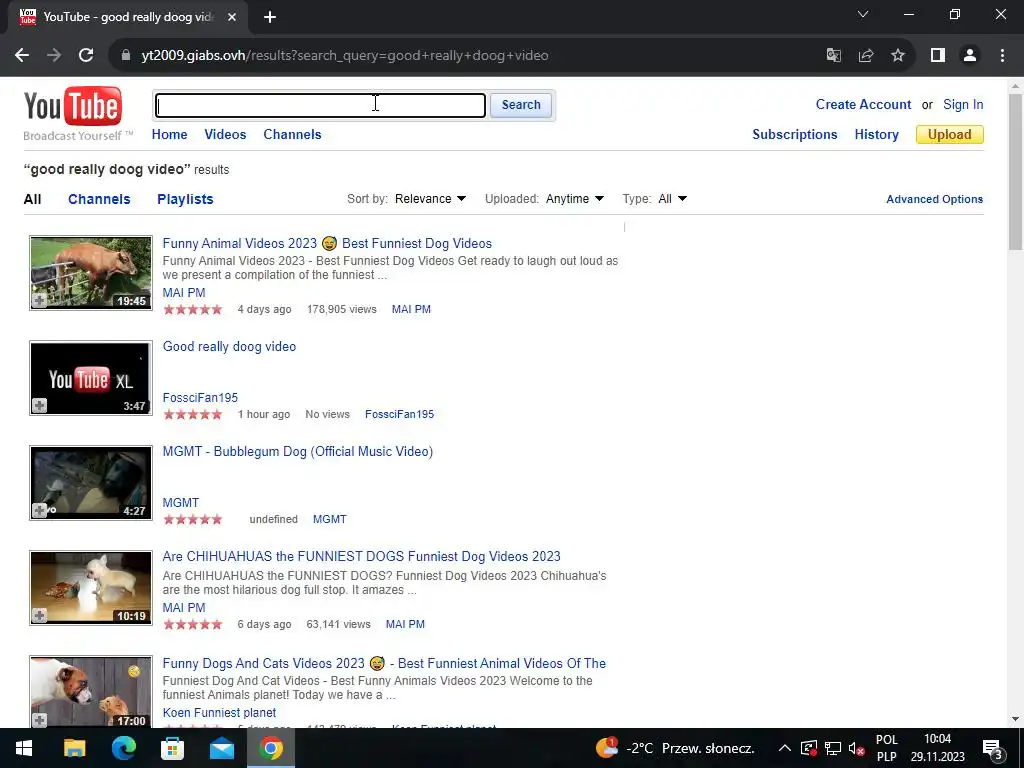Open a new browser tab with plus

[270, 17]
